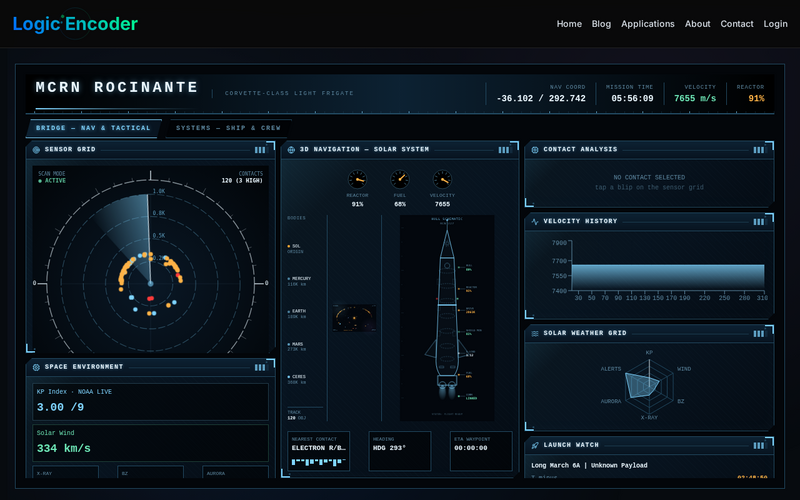
Task: Select MERCURY in the bodies list
Action: (x=299, y=281)
